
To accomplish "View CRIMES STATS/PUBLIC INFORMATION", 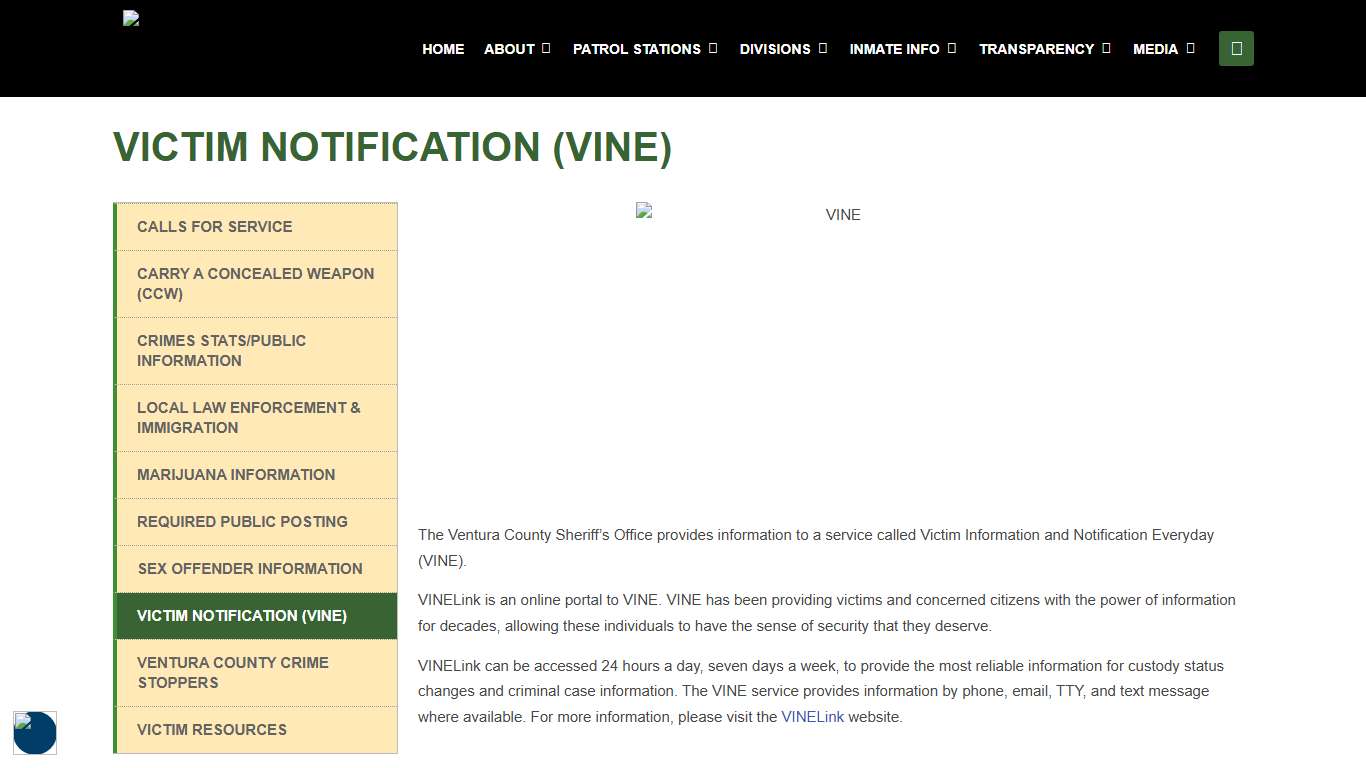I will pos(221,350).
